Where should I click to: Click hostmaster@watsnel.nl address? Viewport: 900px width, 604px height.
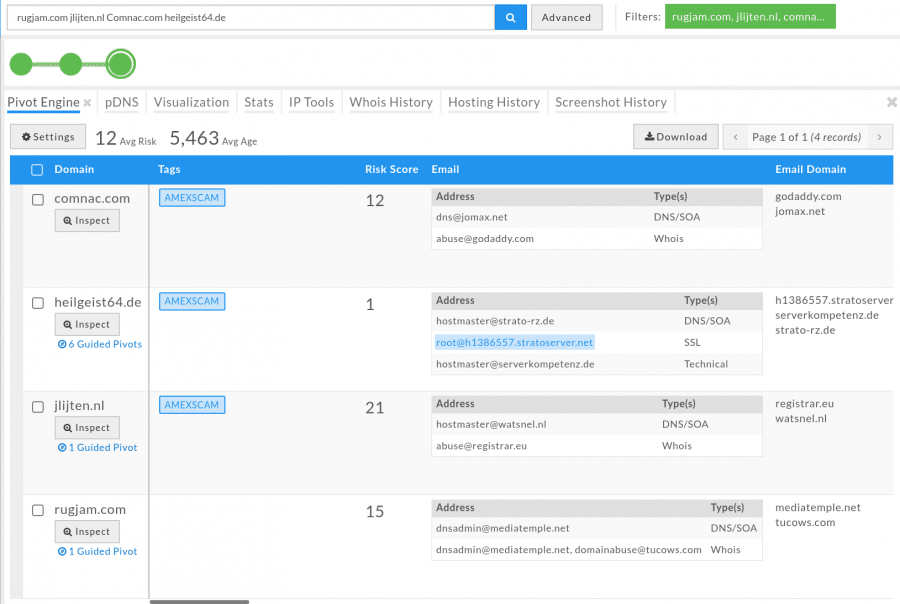pyautogui.click(x=491, y=424)
